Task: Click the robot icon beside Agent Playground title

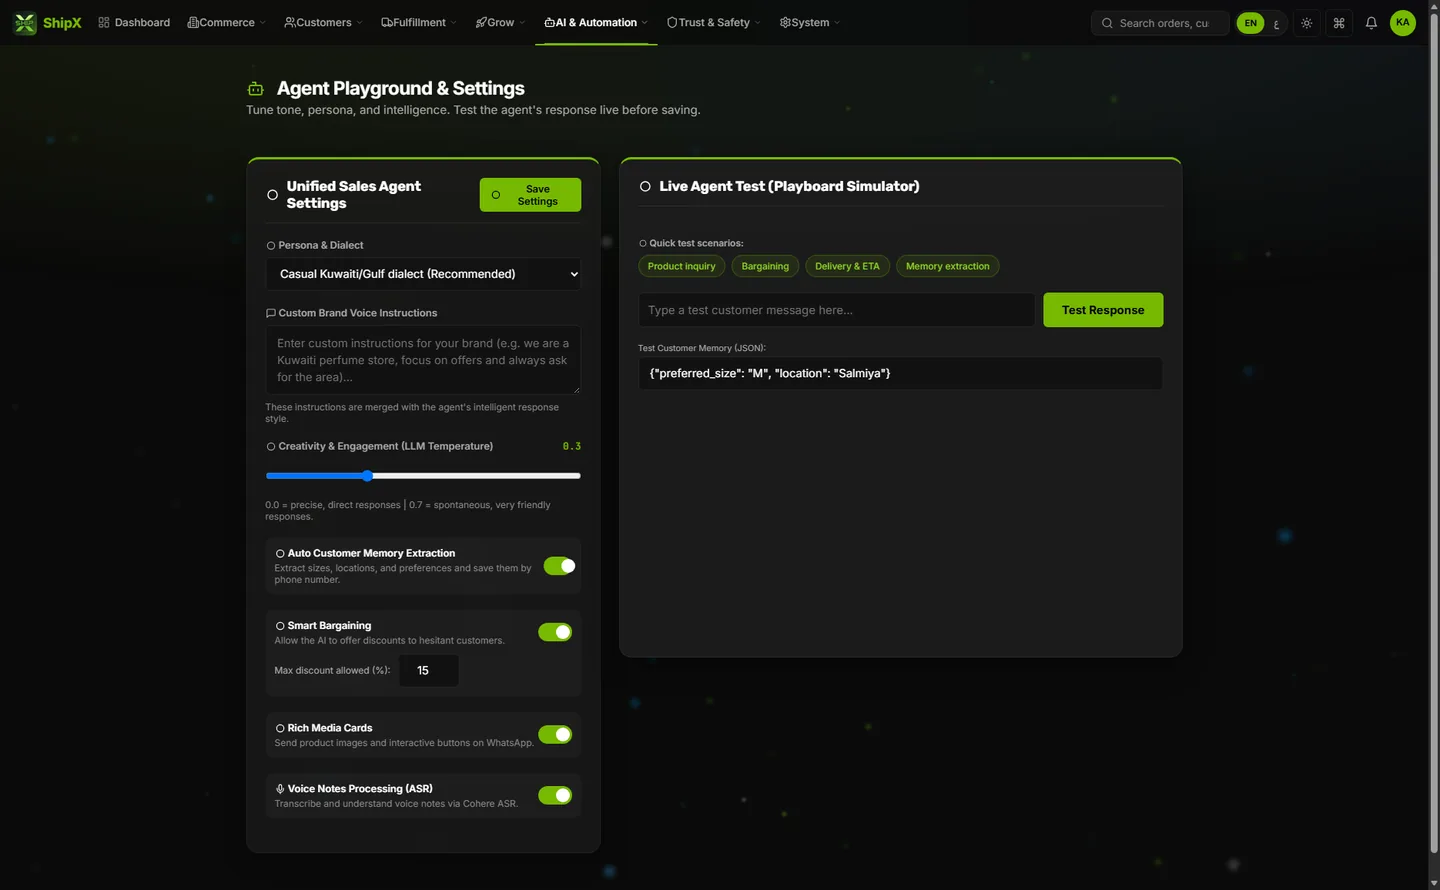Action: pos(256,89)
